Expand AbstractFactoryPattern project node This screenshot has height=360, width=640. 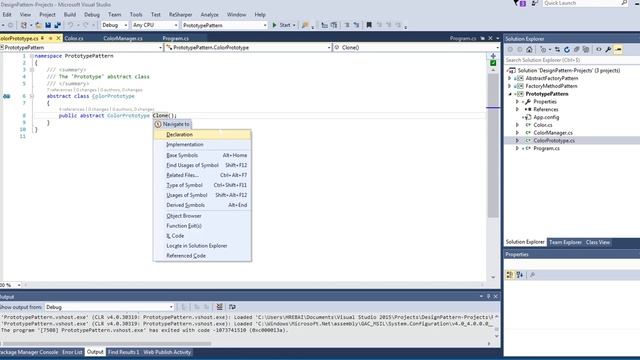[509, 78]
